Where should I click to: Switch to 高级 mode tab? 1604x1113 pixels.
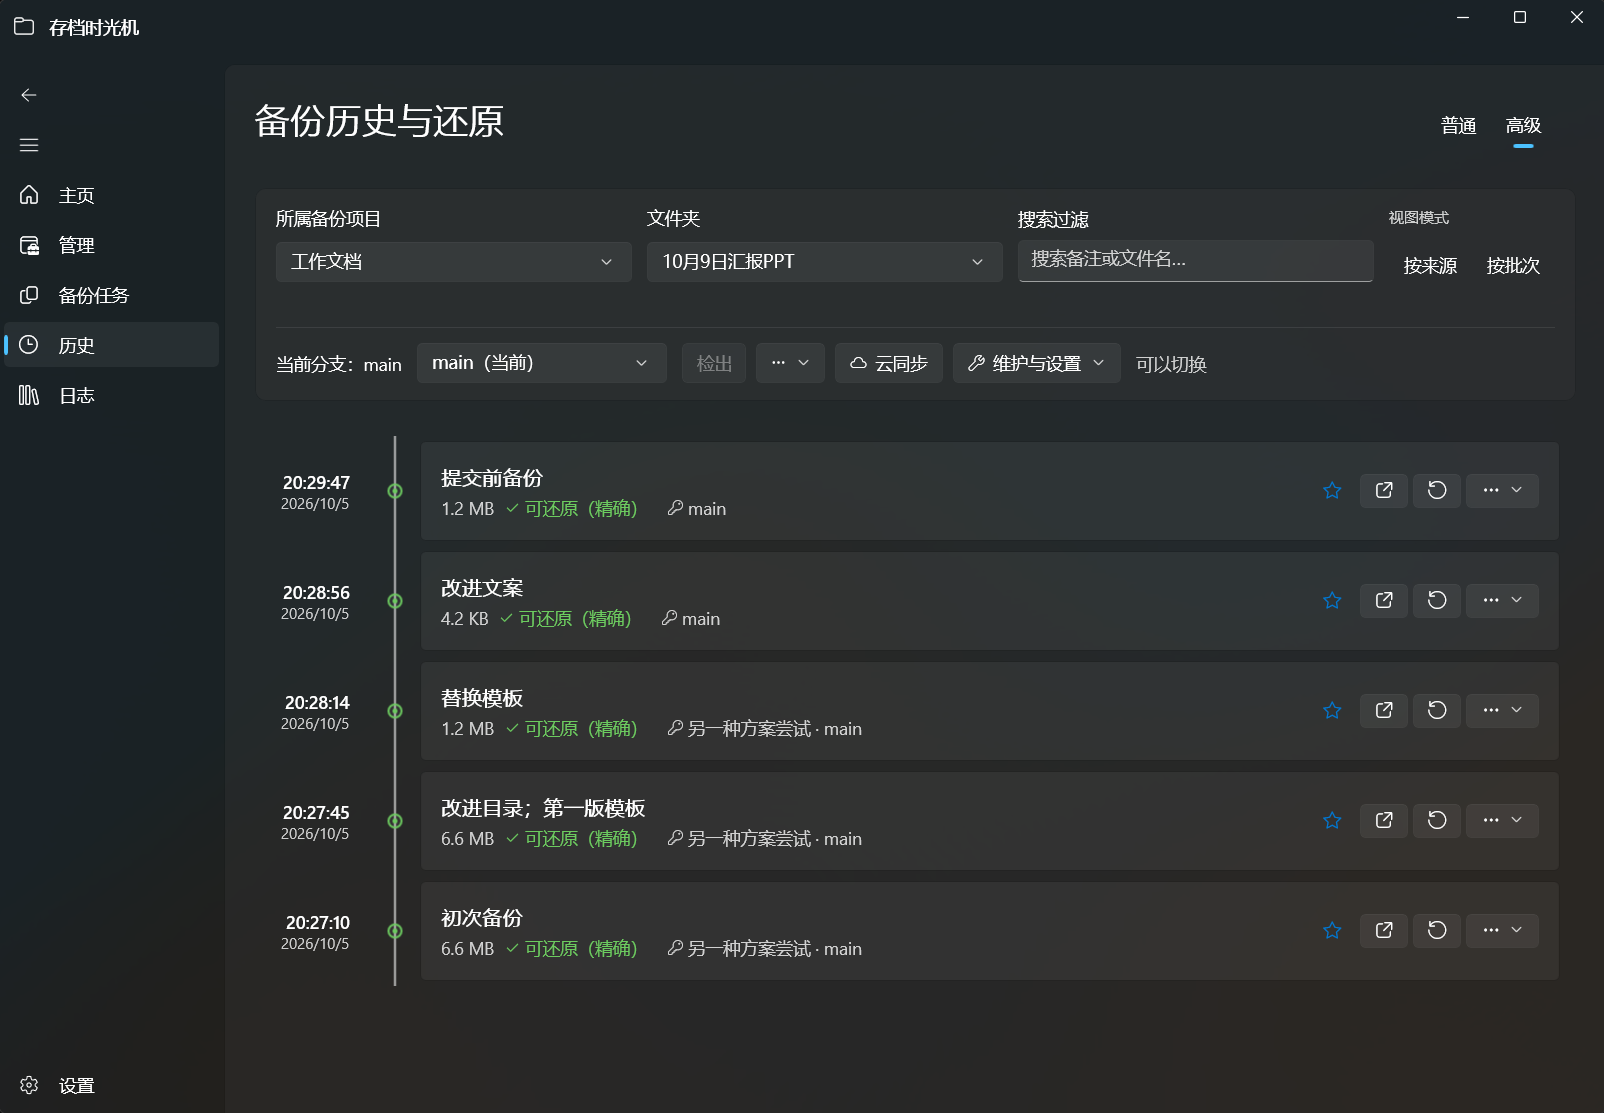click(1523, 126)
